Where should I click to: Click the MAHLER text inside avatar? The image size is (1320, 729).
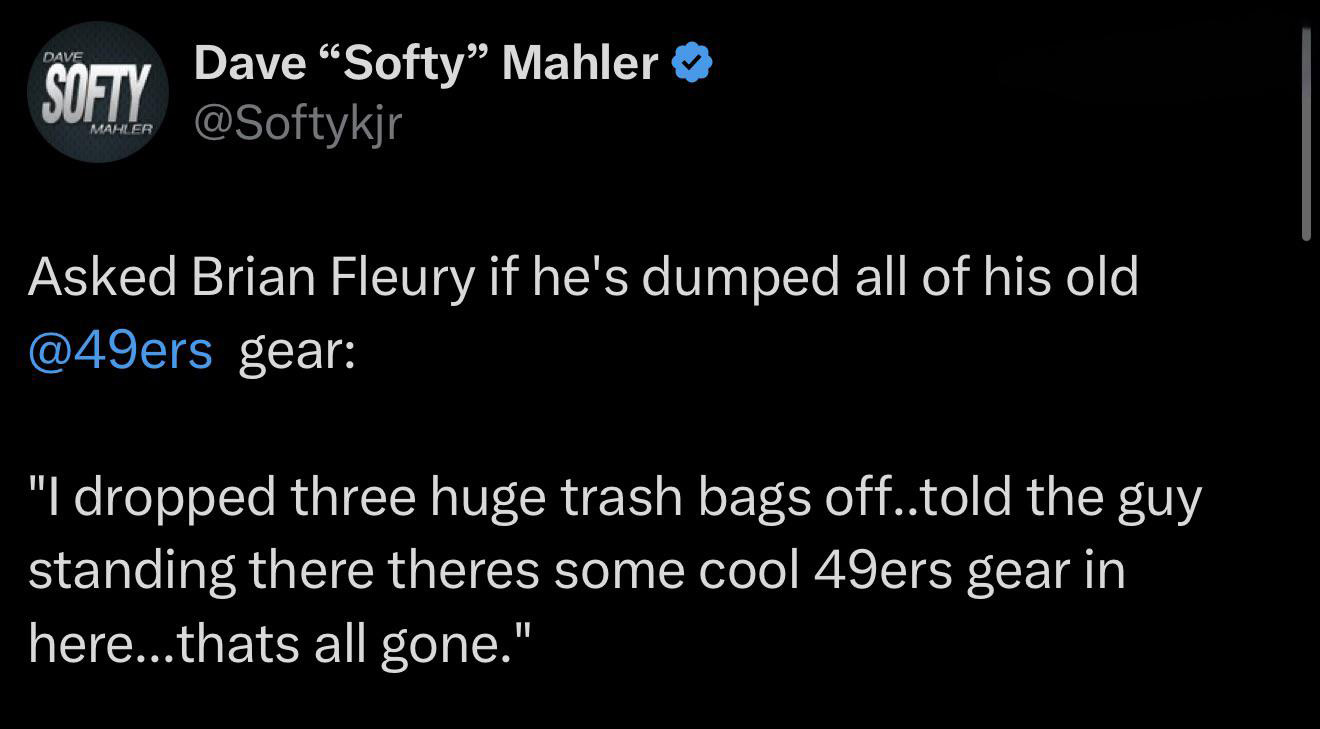tap(121, 130)
